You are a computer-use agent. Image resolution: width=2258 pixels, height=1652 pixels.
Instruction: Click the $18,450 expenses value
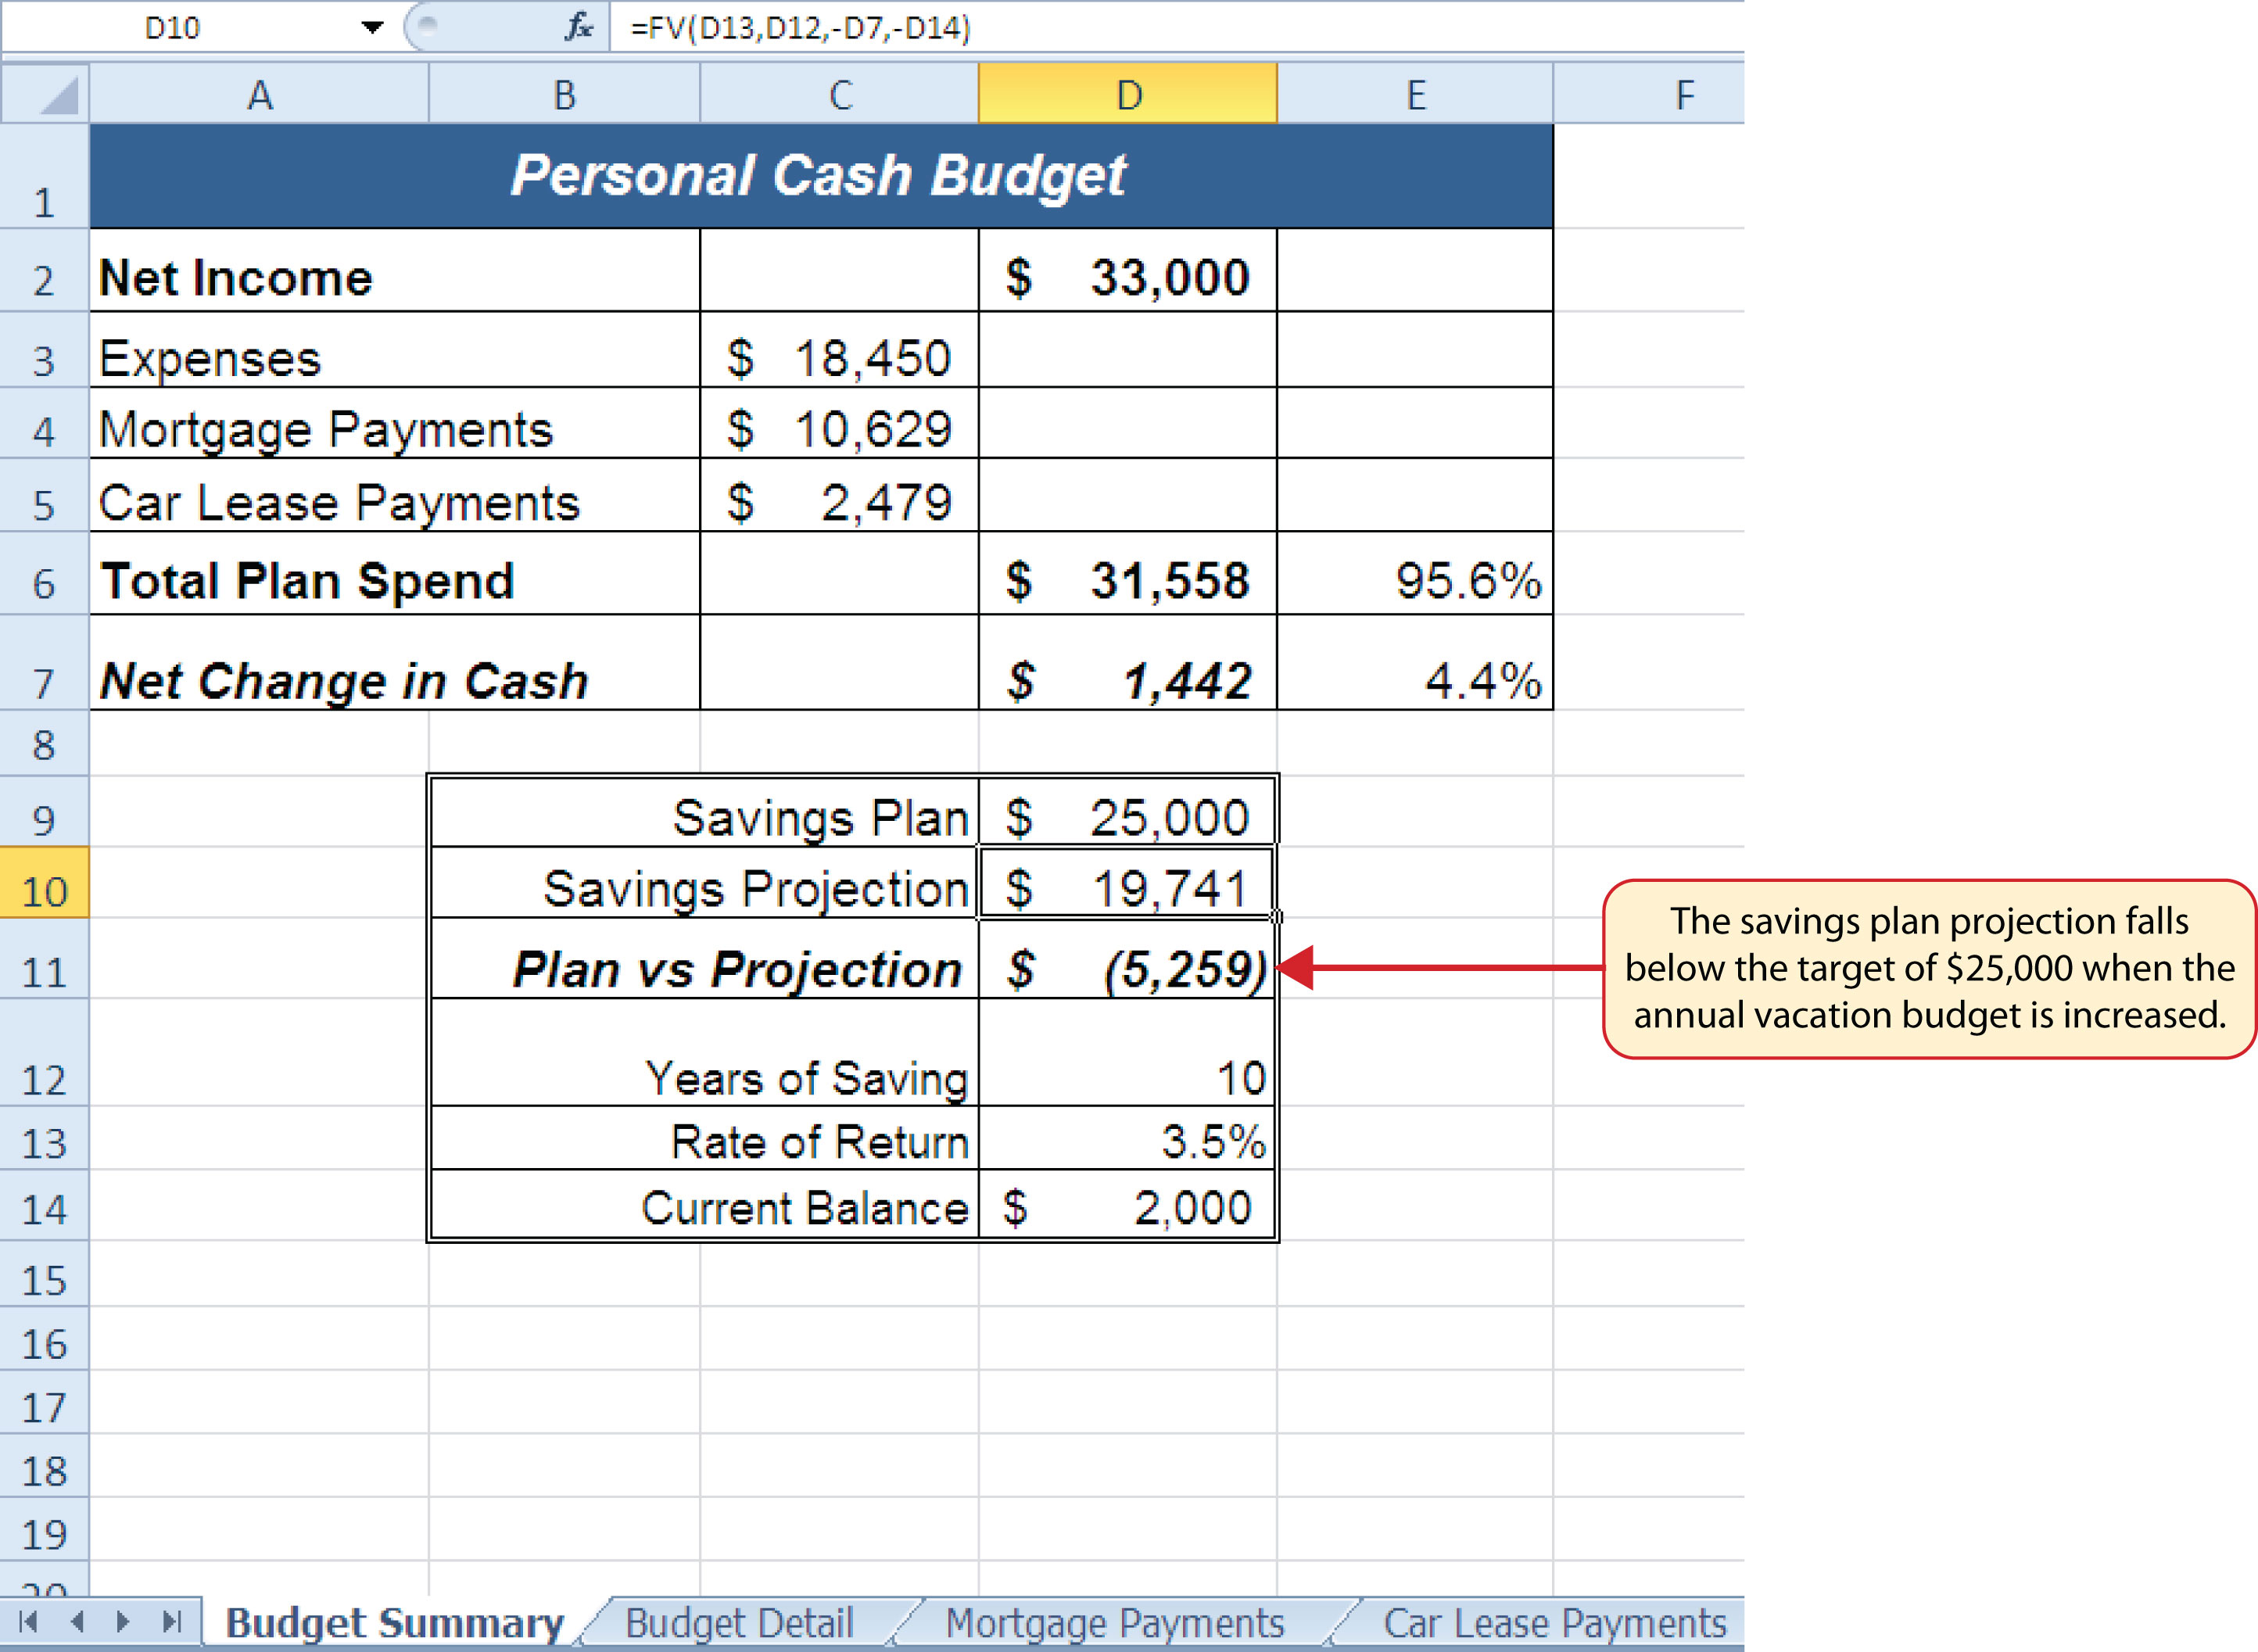pos(840,350)
